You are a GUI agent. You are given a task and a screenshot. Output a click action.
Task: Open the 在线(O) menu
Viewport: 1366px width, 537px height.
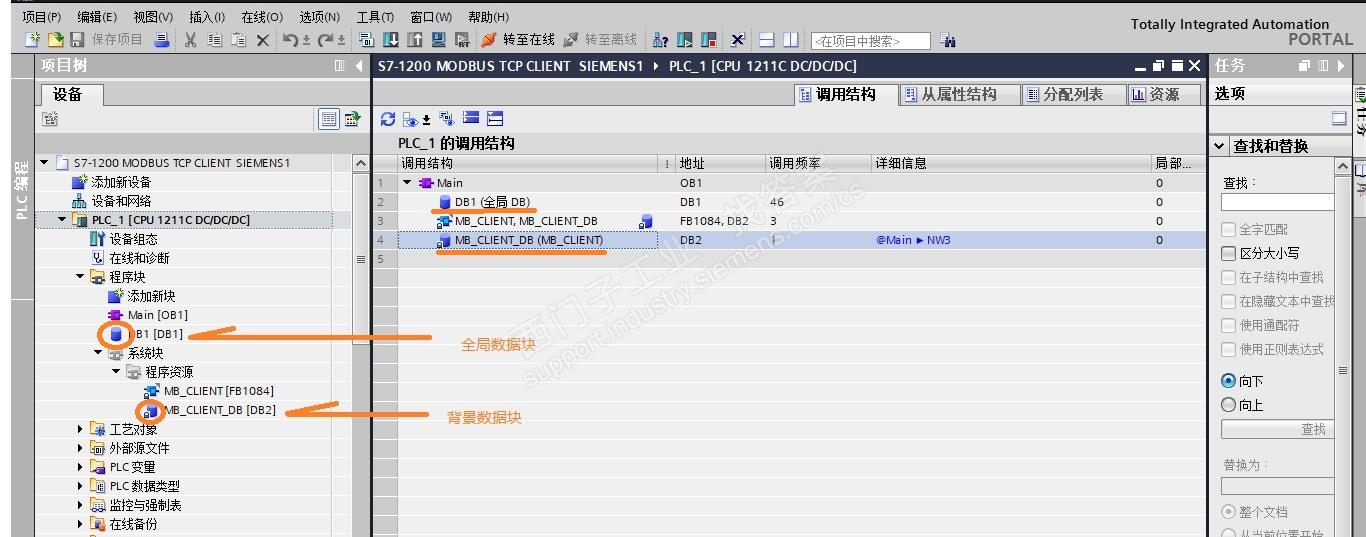click(262, 17)
